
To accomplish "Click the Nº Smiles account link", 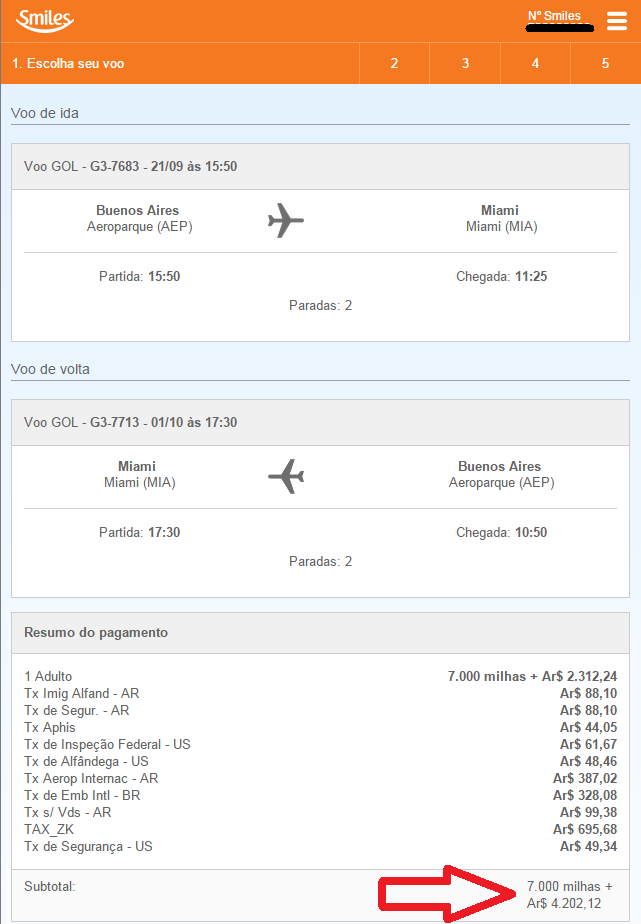I will point(554,16).
